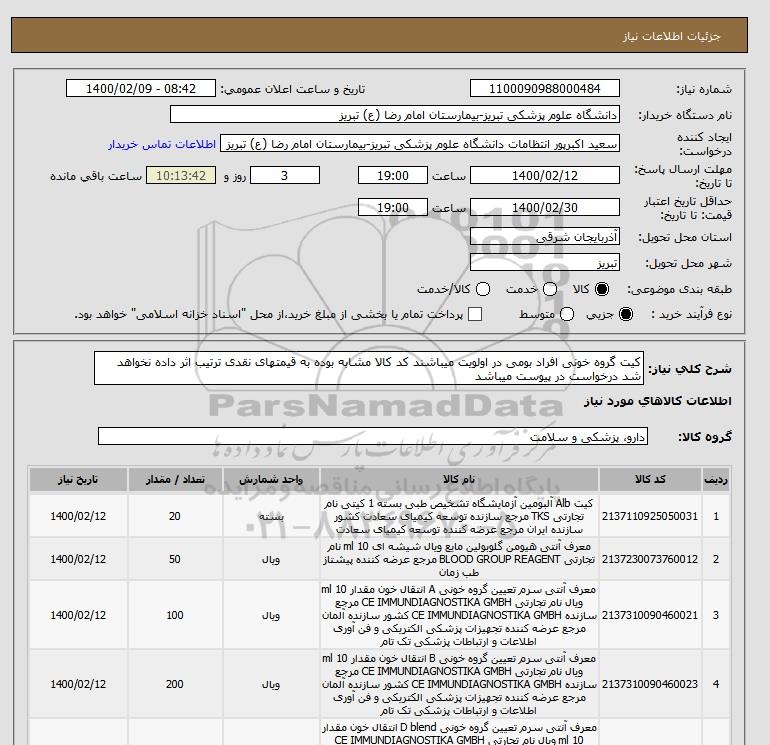Click the delivery province field آذربایجان شرقی
This screenshot has height=745, width=770.
point(545,237)
